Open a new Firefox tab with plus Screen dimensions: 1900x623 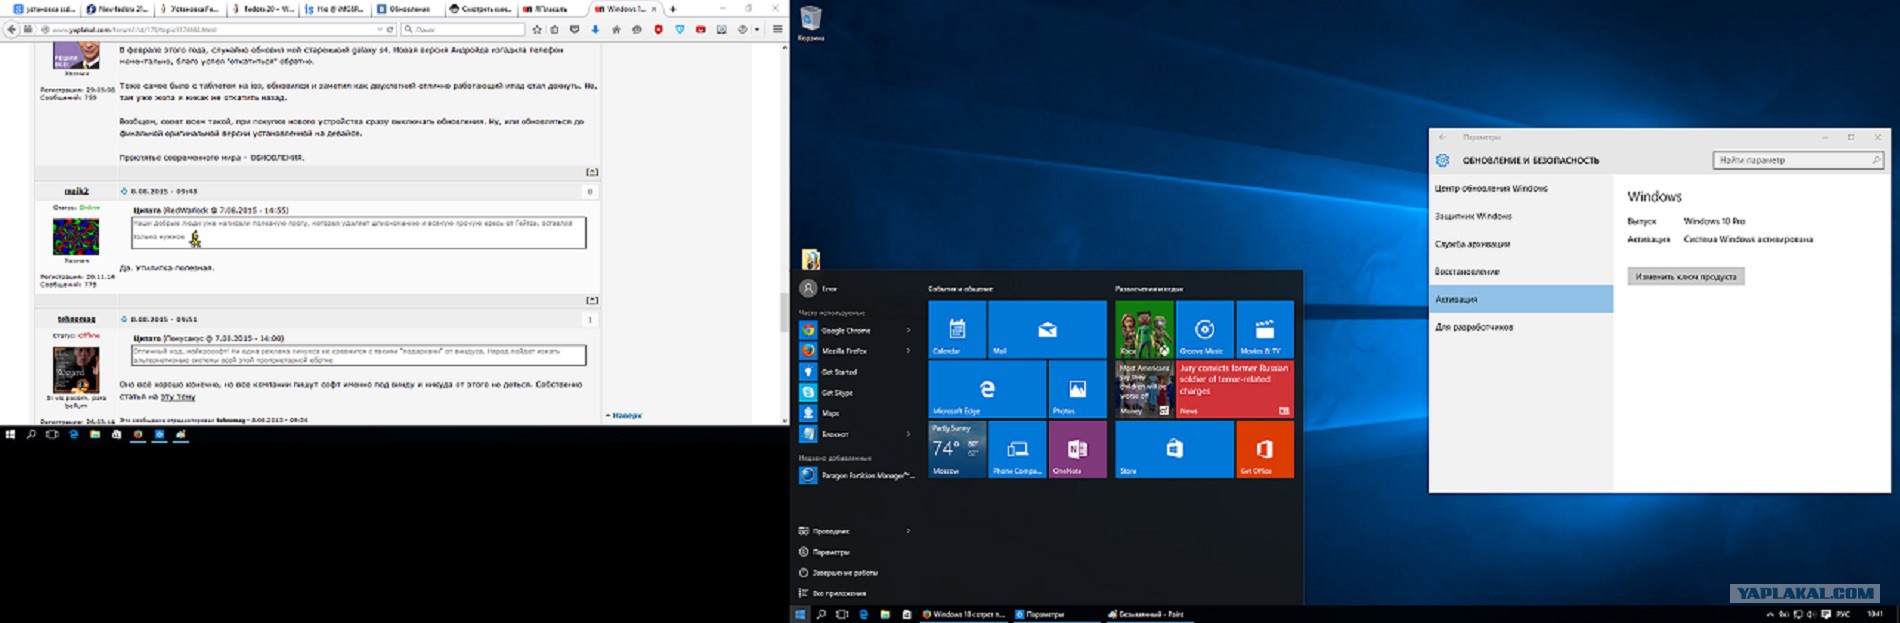pos(673,9)
